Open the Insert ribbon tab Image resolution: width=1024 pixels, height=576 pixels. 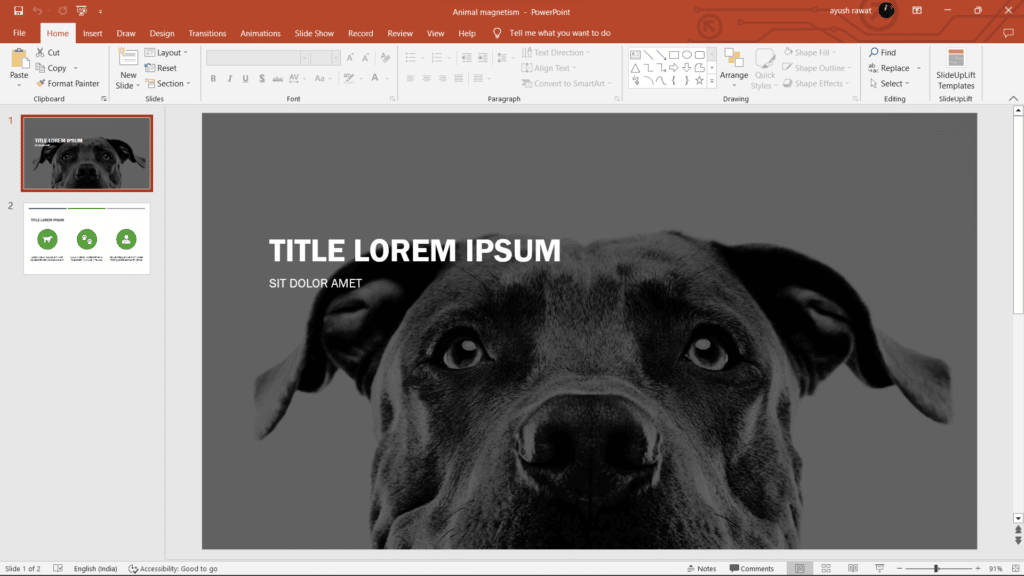point(92,32)
